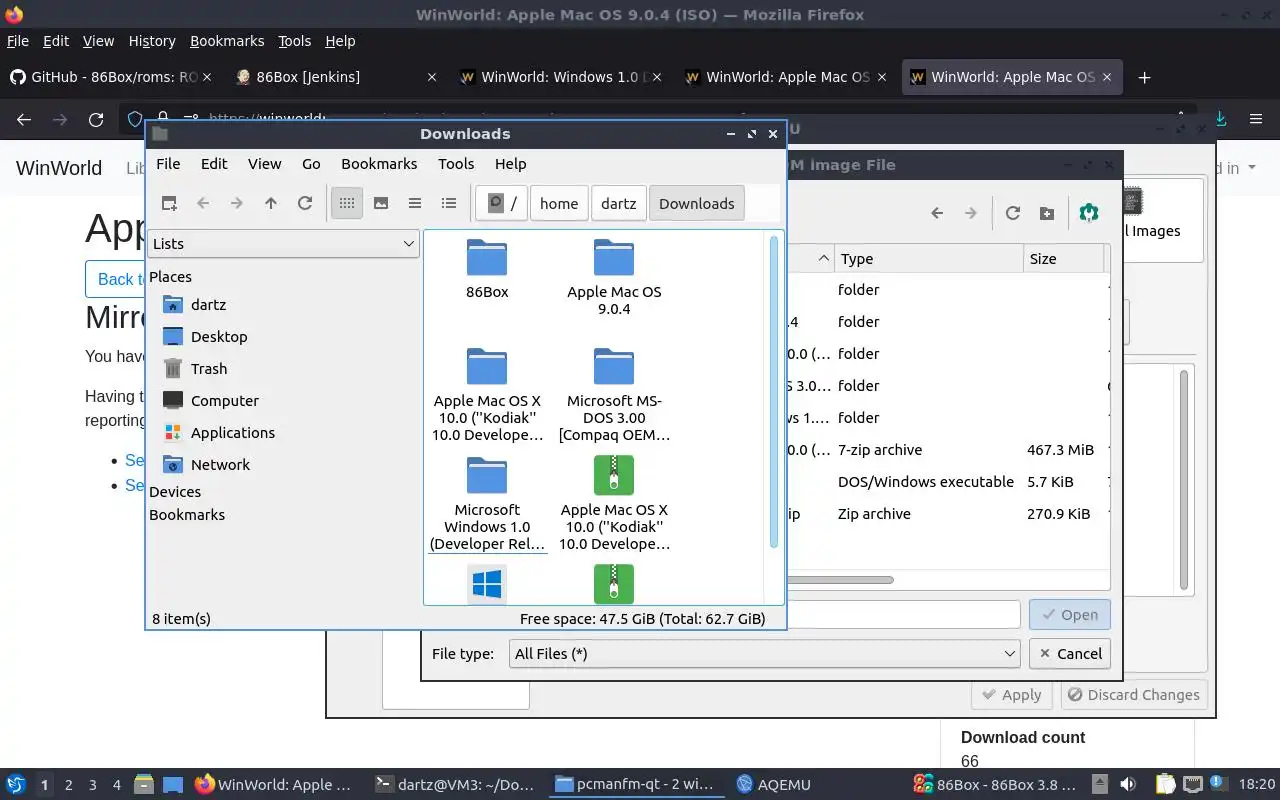Image resolution: width=1280 pixels, height=800 pixels.
Task: Reload the Firefox page
Action: coord(96,119)
